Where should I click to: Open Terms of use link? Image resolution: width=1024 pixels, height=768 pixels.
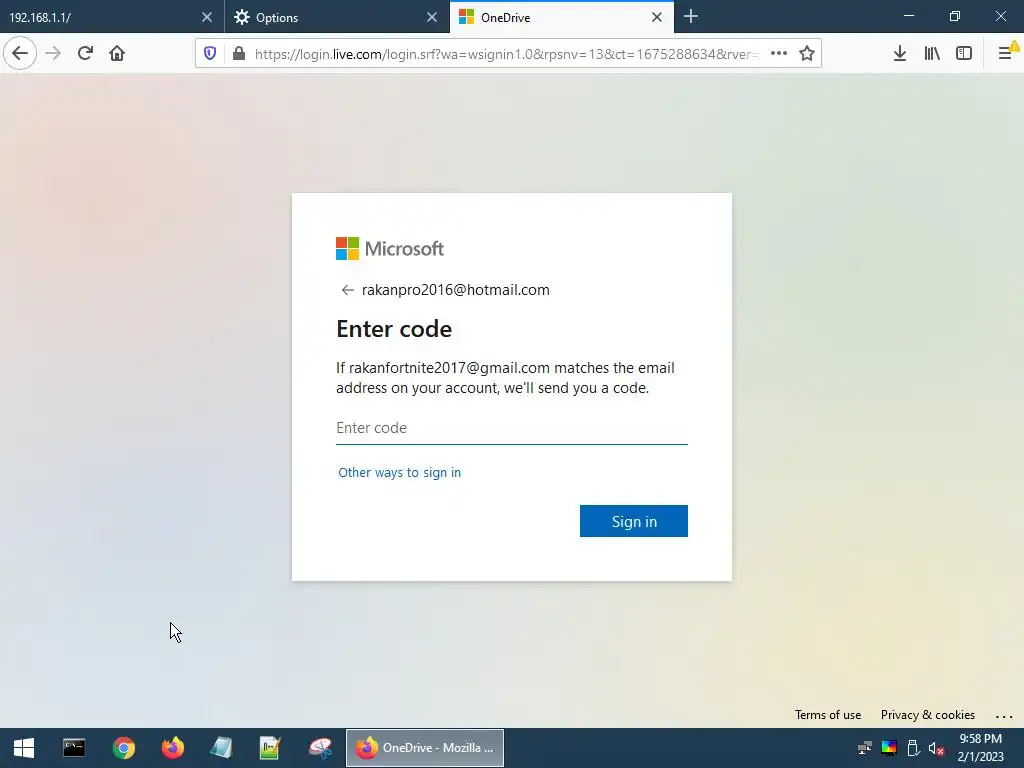coord(828,714)
